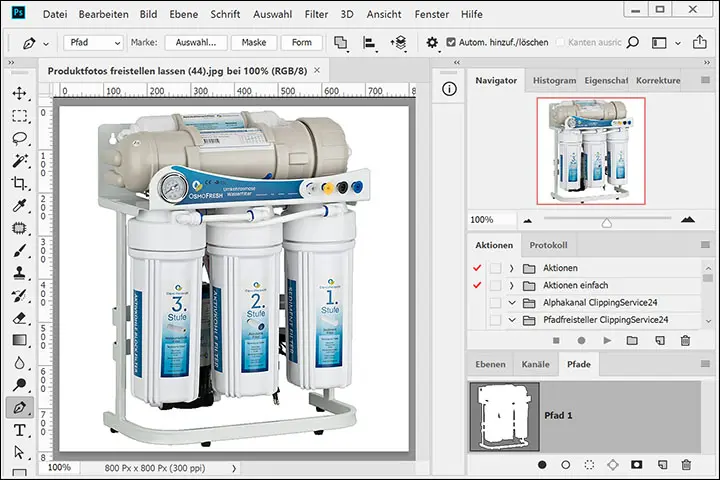Select the Eyedropper tool

(19, 206)
